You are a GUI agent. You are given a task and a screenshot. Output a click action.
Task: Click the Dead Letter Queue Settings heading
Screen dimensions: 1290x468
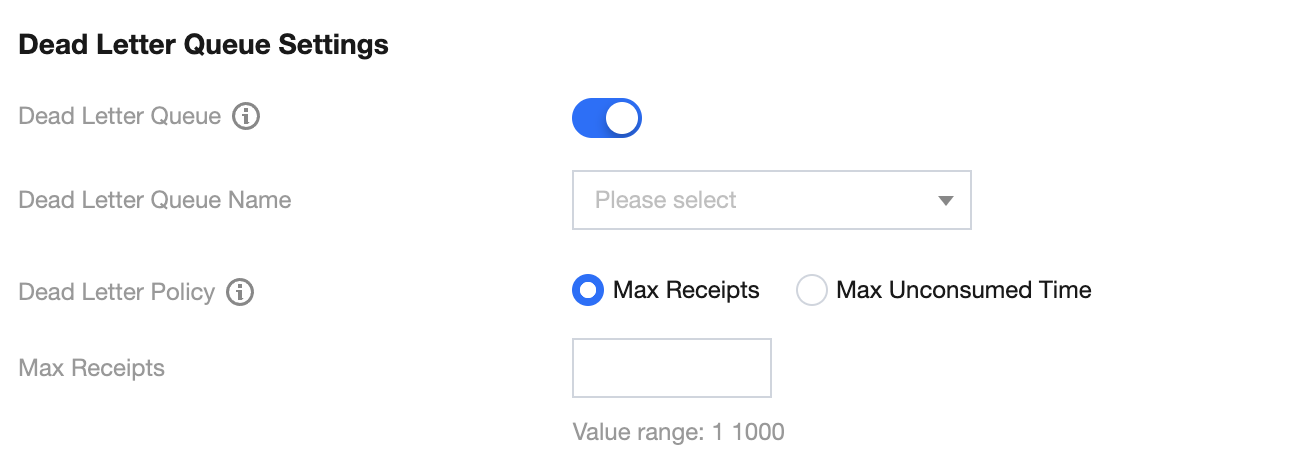click(x=204, y=45)
